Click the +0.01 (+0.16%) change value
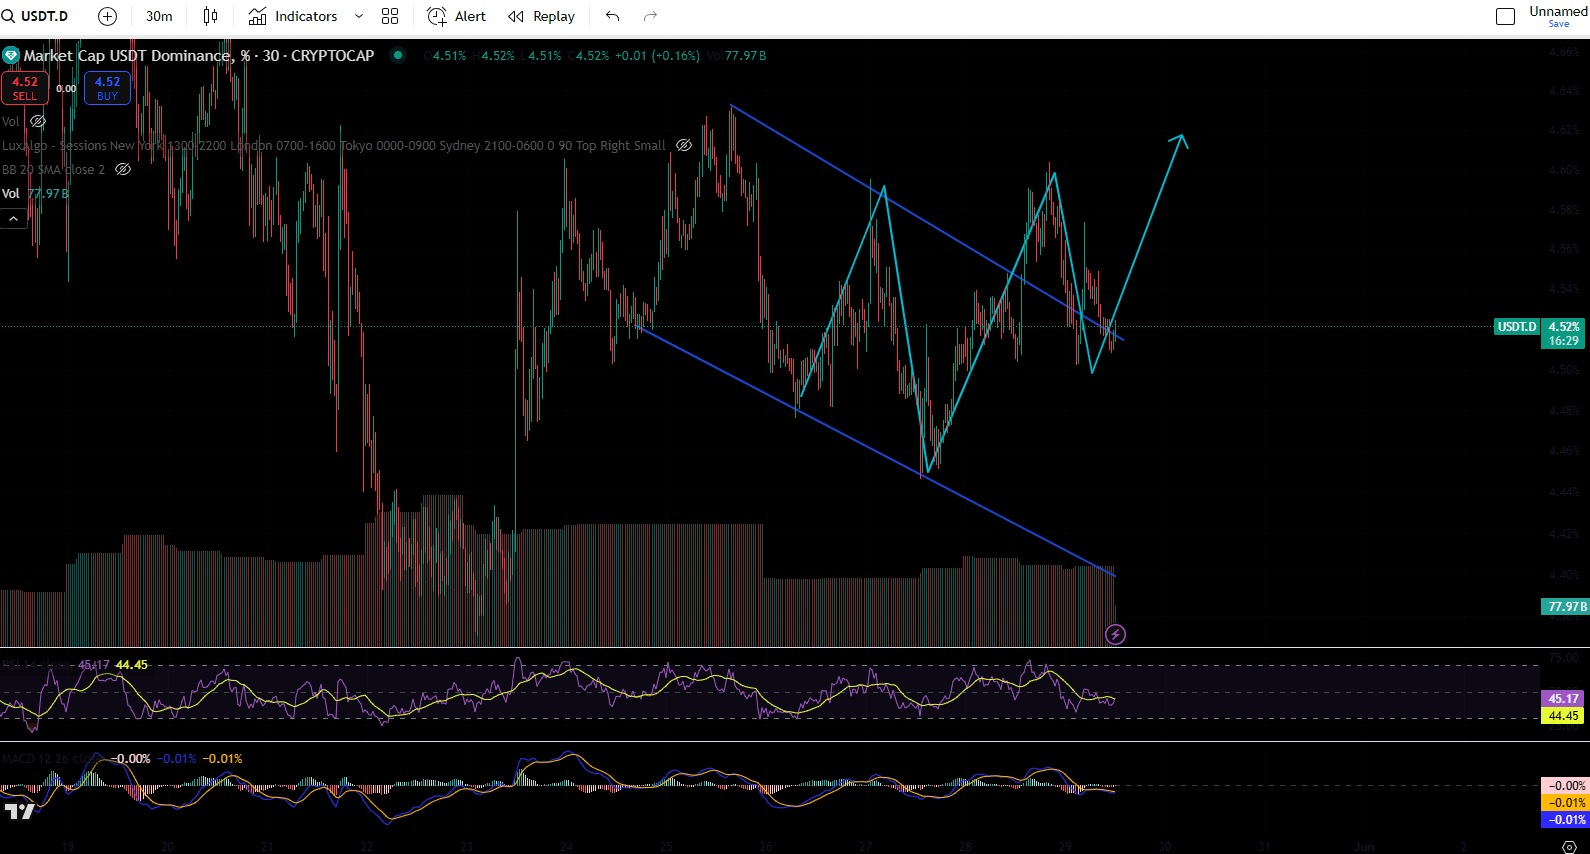The height and width of the screenshot is (854, 1590). (x=657, y=56)
